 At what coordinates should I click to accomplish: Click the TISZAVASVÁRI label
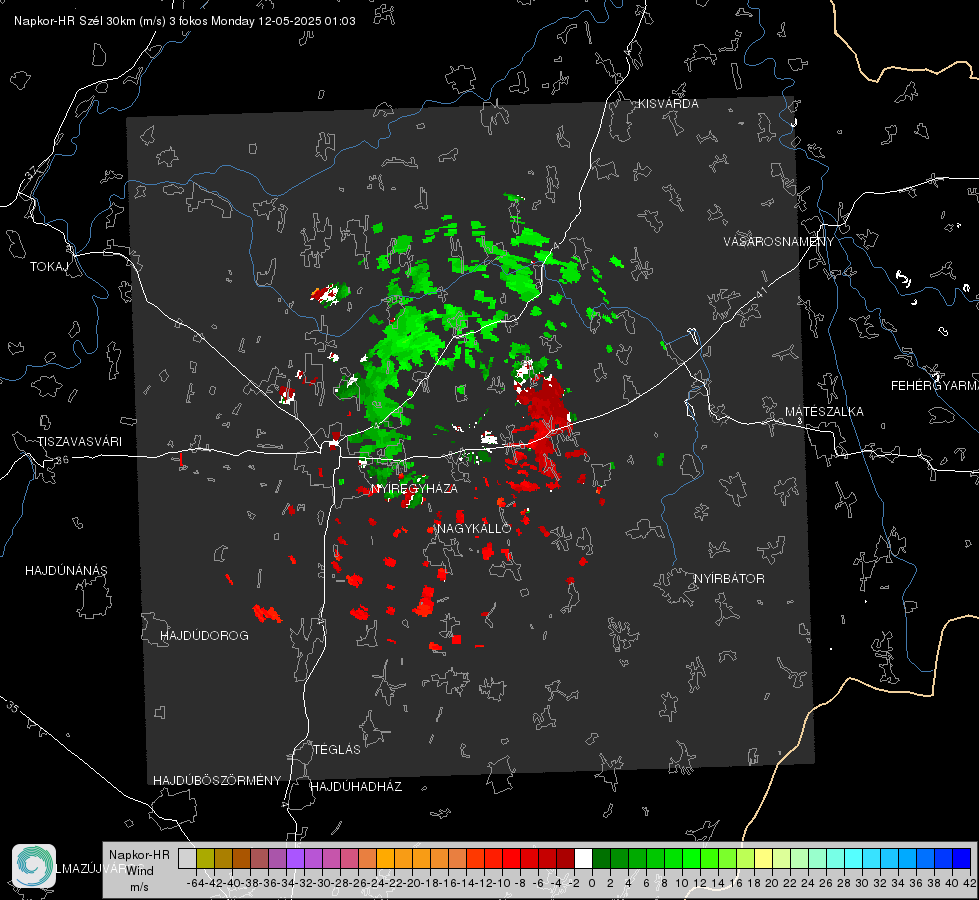pos(79,442)
